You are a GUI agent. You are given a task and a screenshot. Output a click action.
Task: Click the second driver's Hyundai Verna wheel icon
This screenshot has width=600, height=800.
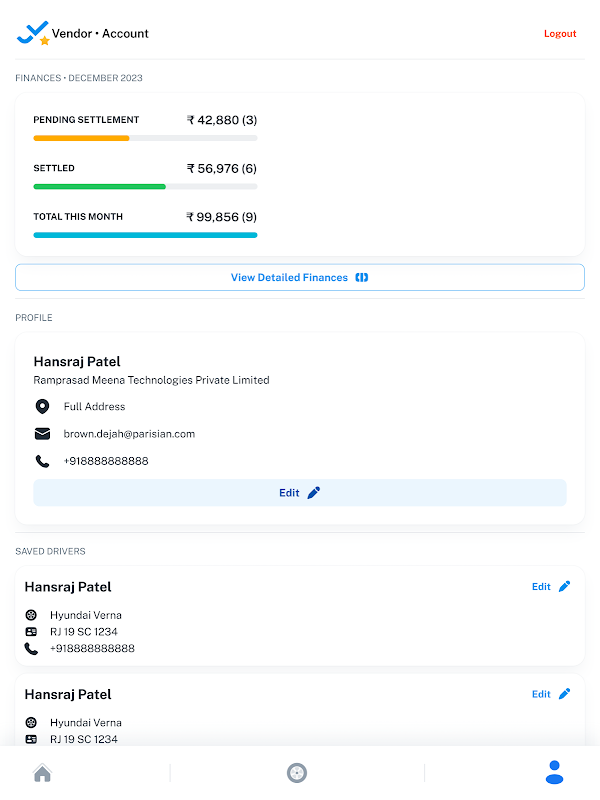pos(31,723)
